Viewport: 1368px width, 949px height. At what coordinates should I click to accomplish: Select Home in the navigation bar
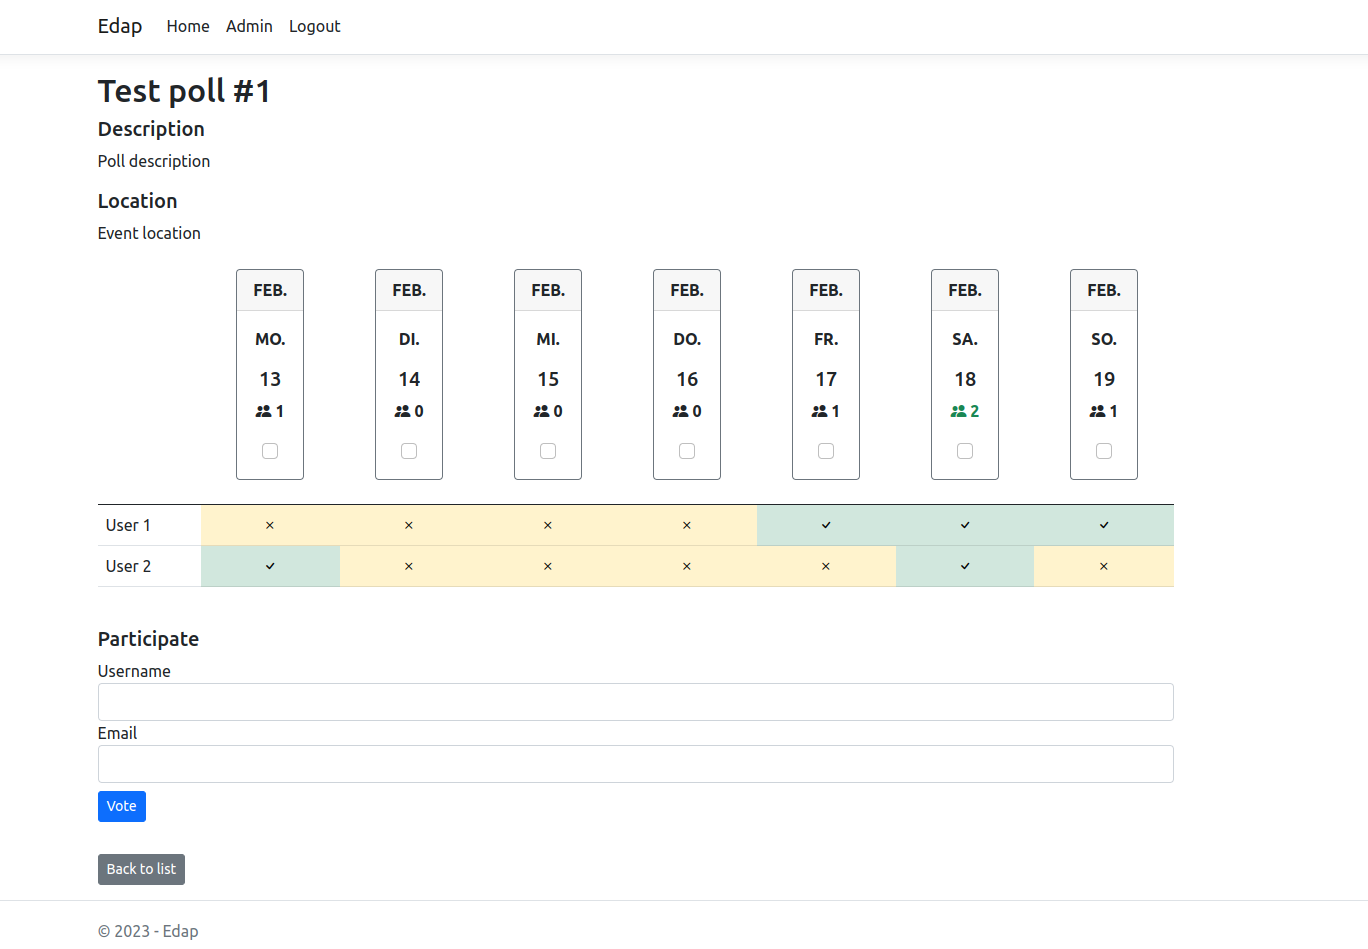(188, 26)
